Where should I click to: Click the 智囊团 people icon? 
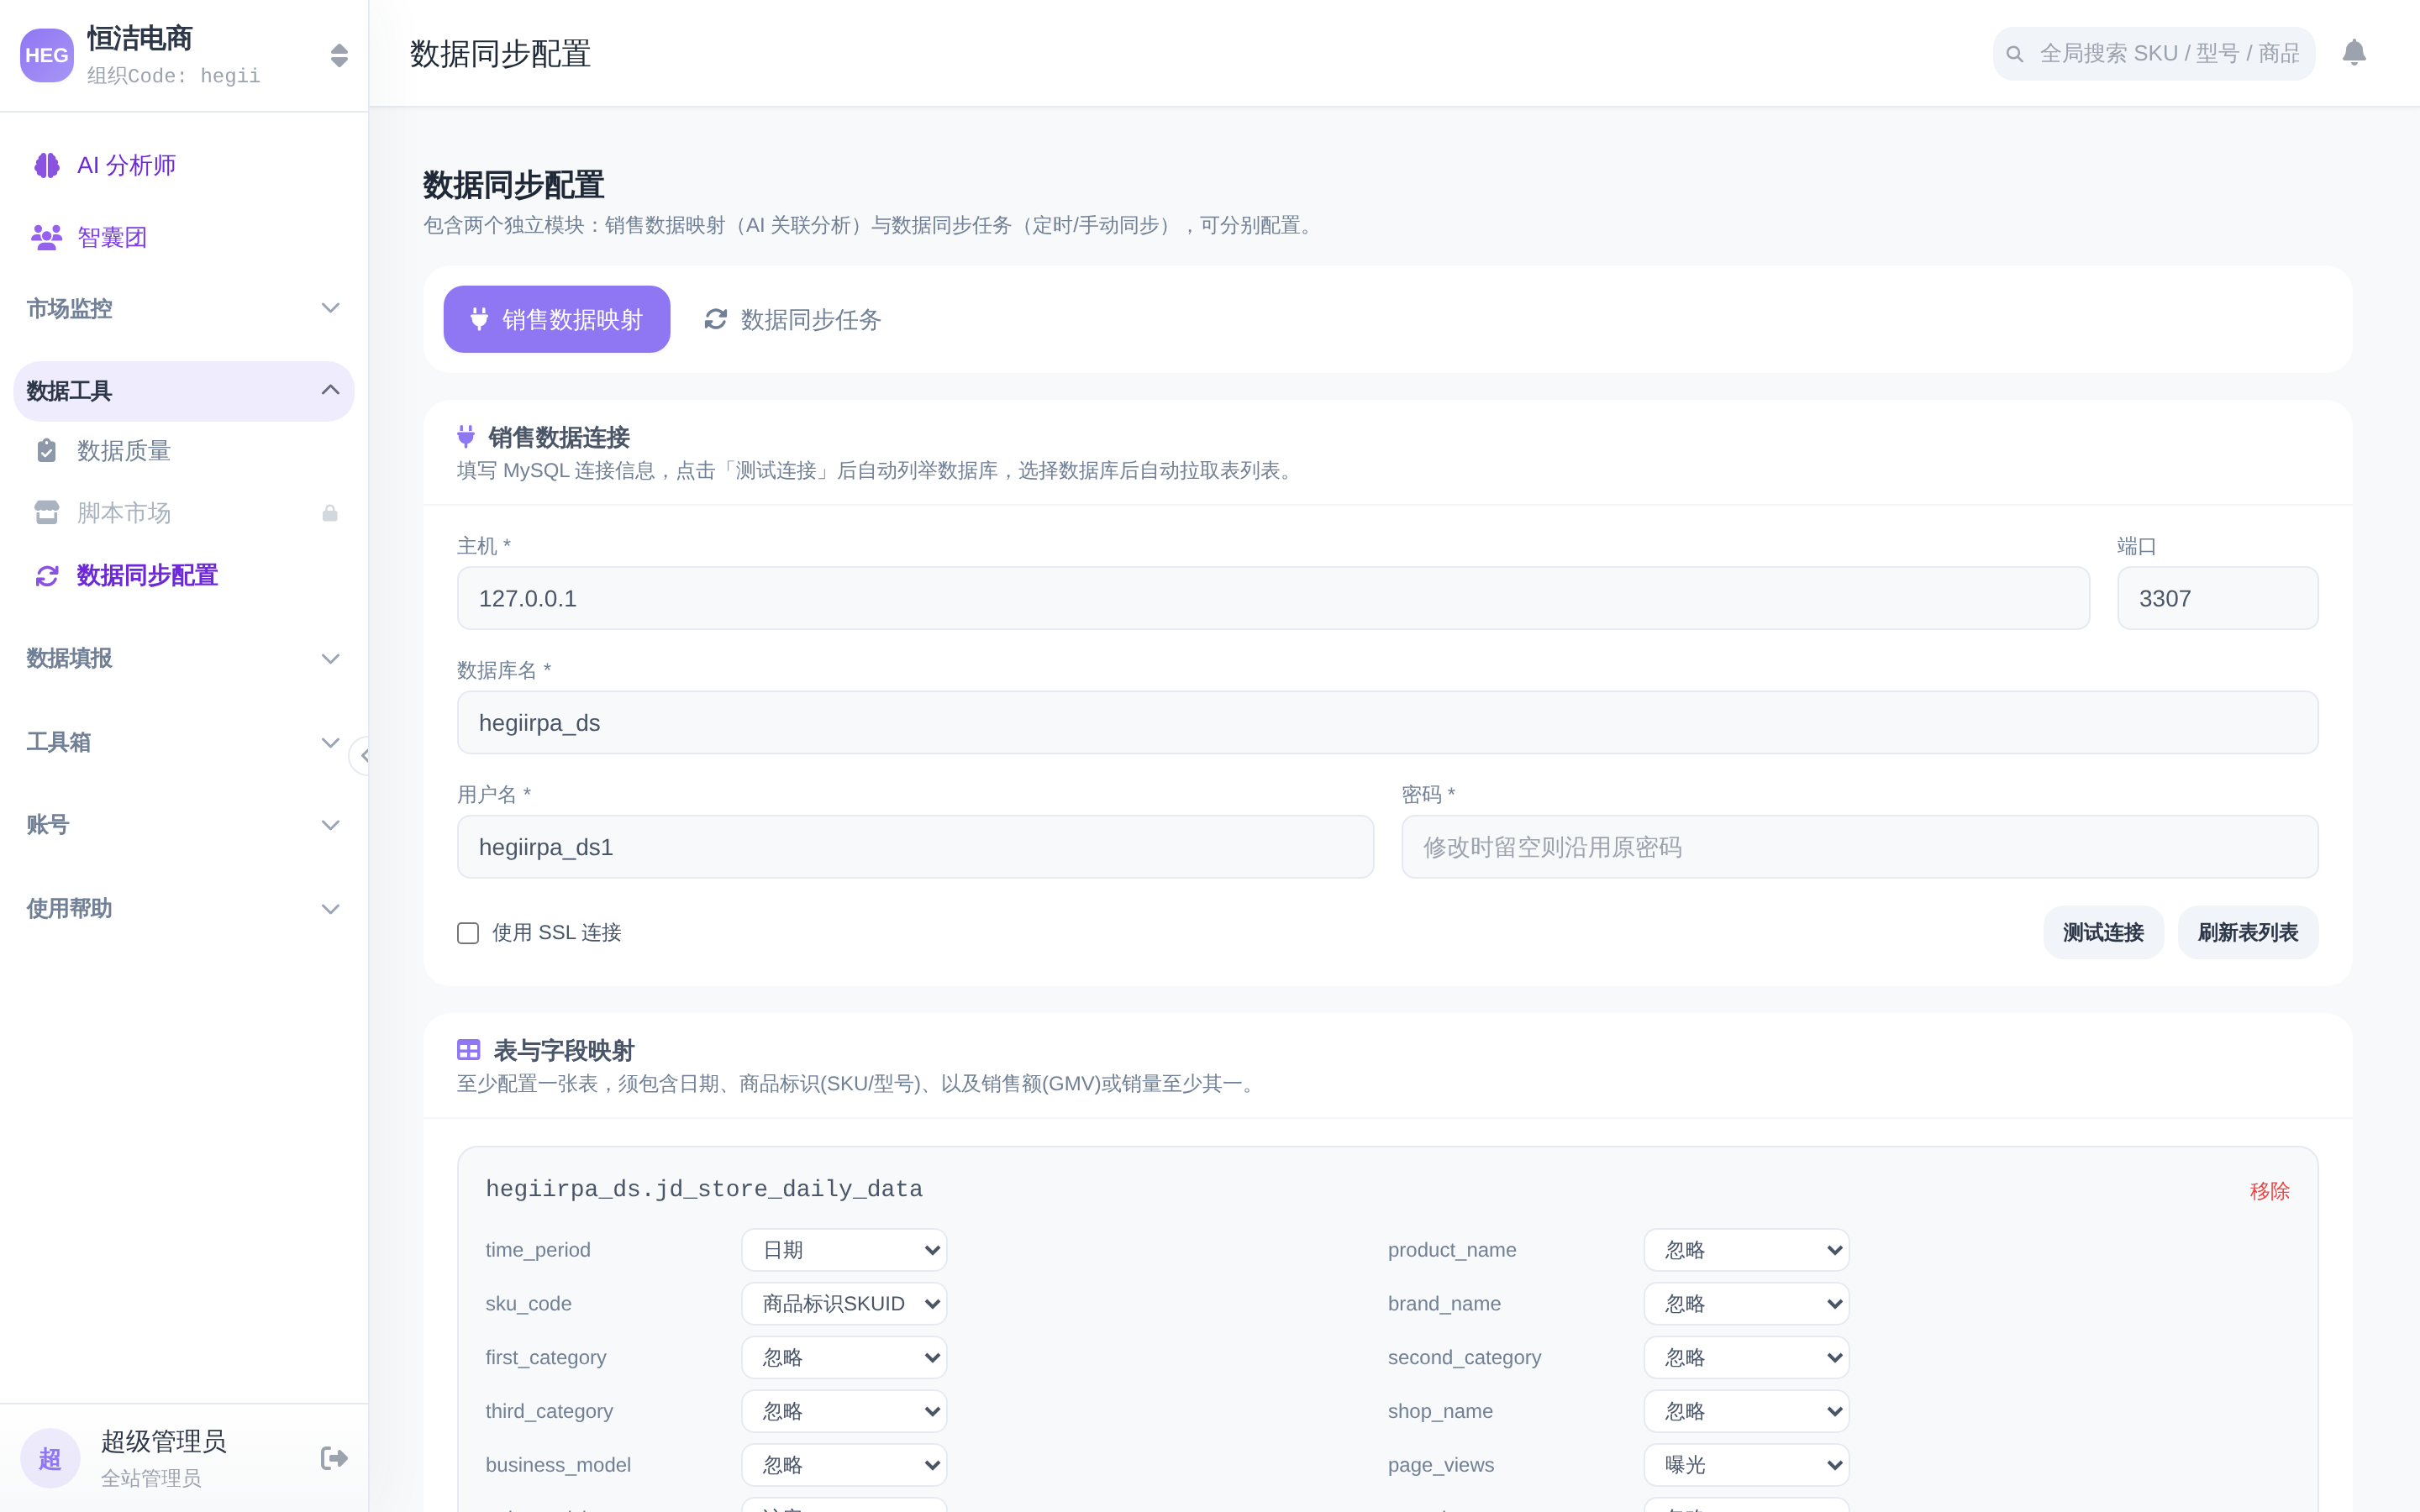[x=47, y=237]
